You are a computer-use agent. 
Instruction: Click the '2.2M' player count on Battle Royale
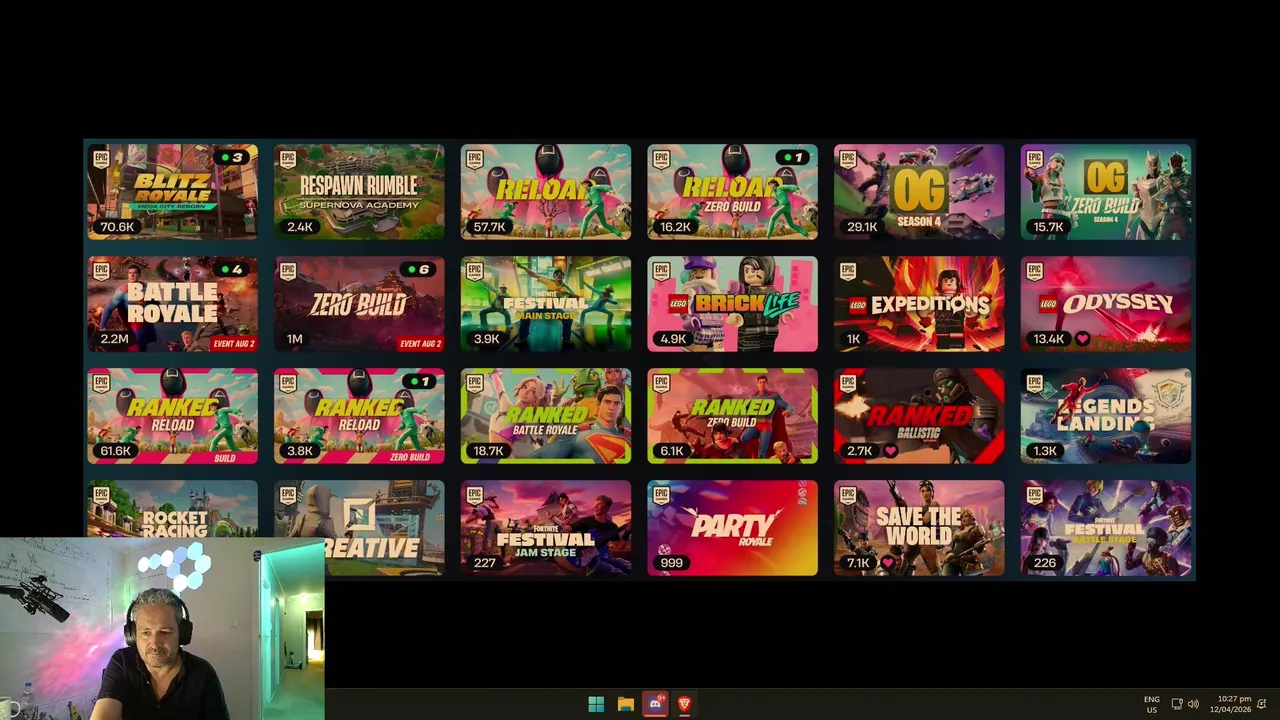point(114,339)
